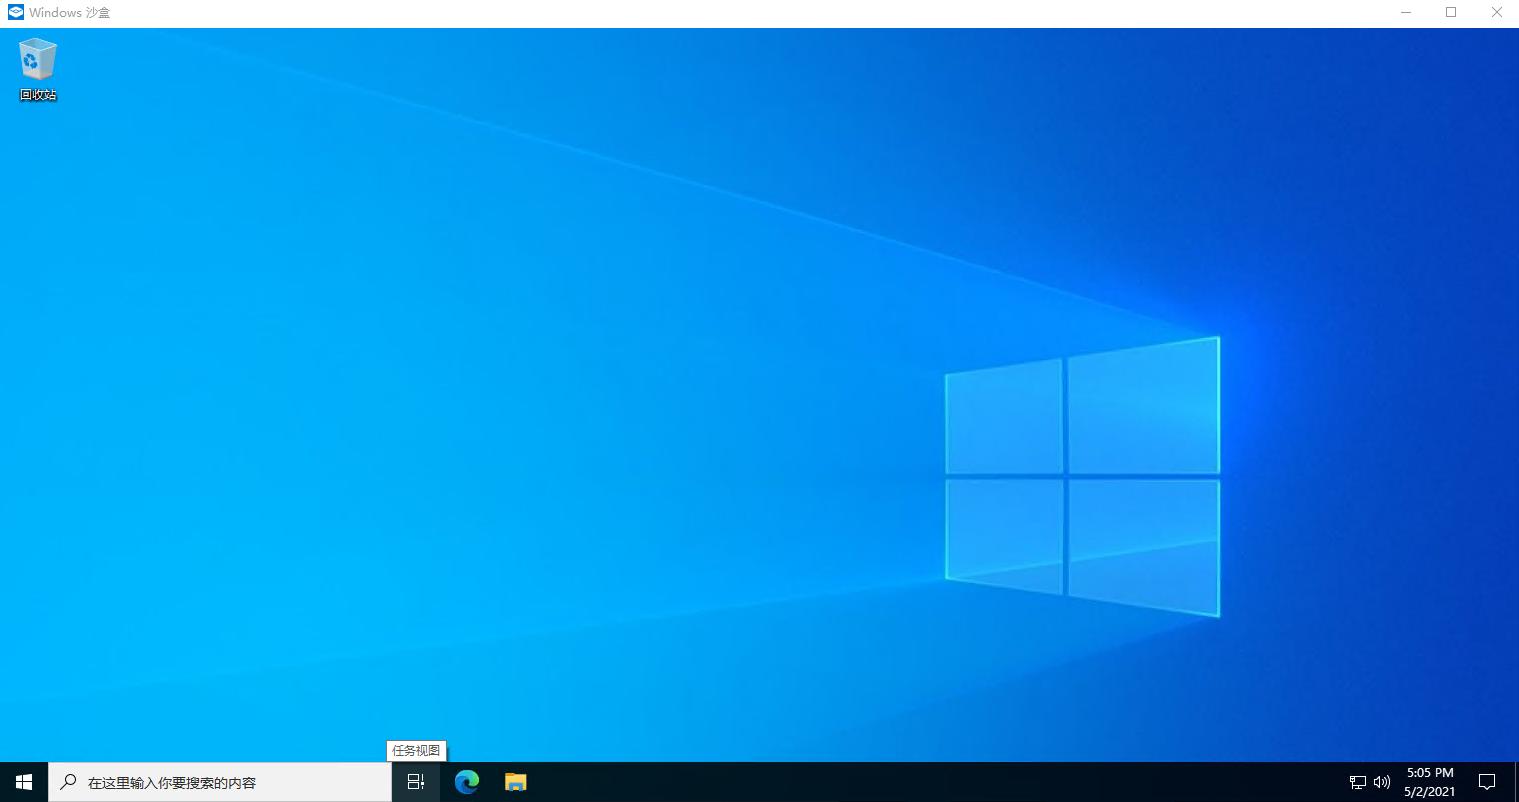Screen dimensions: 1519x802
Task: Click the 在这里输入你要搜索的内容 search field
Action: click(x=220, y=782)
